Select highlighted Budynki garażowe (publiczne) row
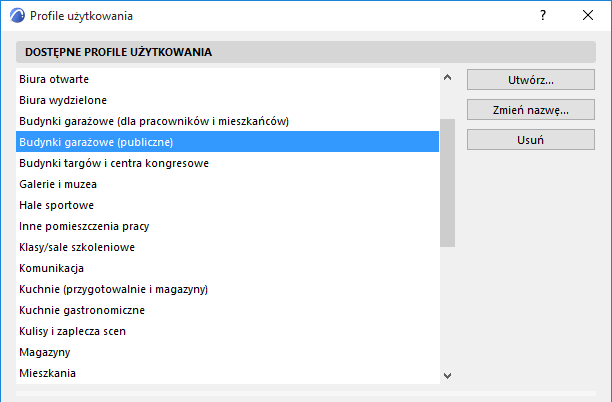 pos(228,142)
